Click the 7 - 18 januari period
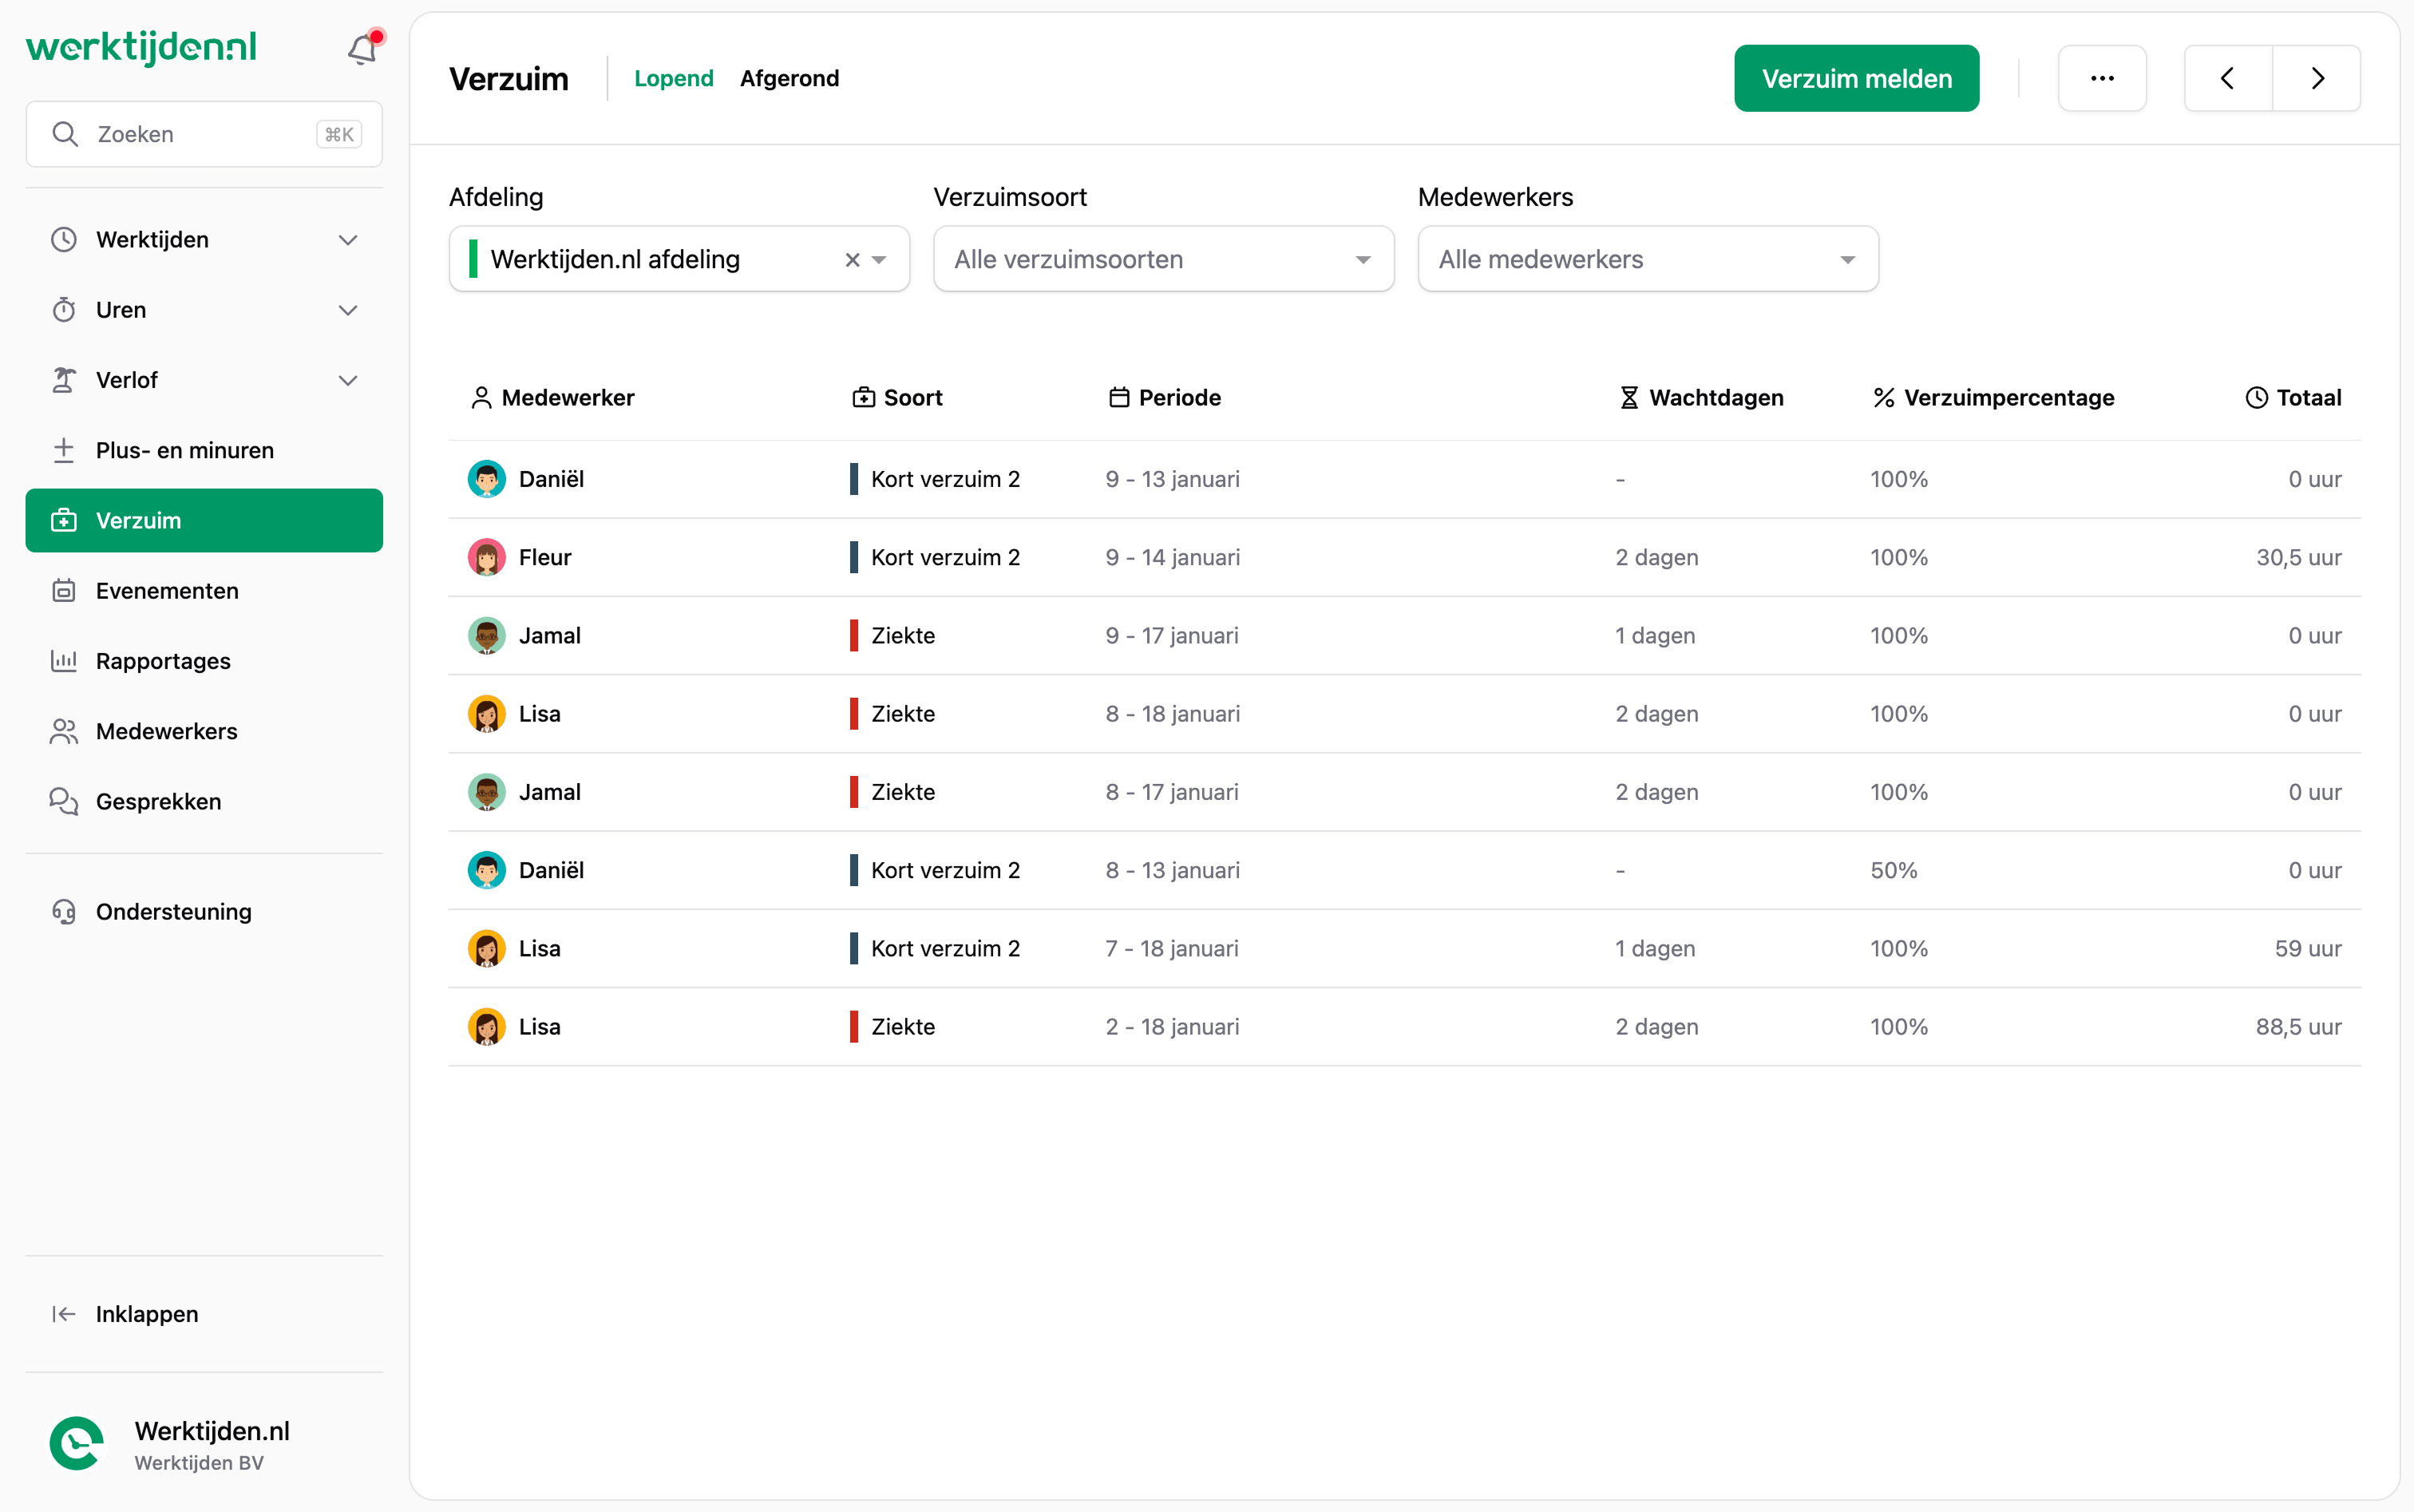 tap(1172, 949)
